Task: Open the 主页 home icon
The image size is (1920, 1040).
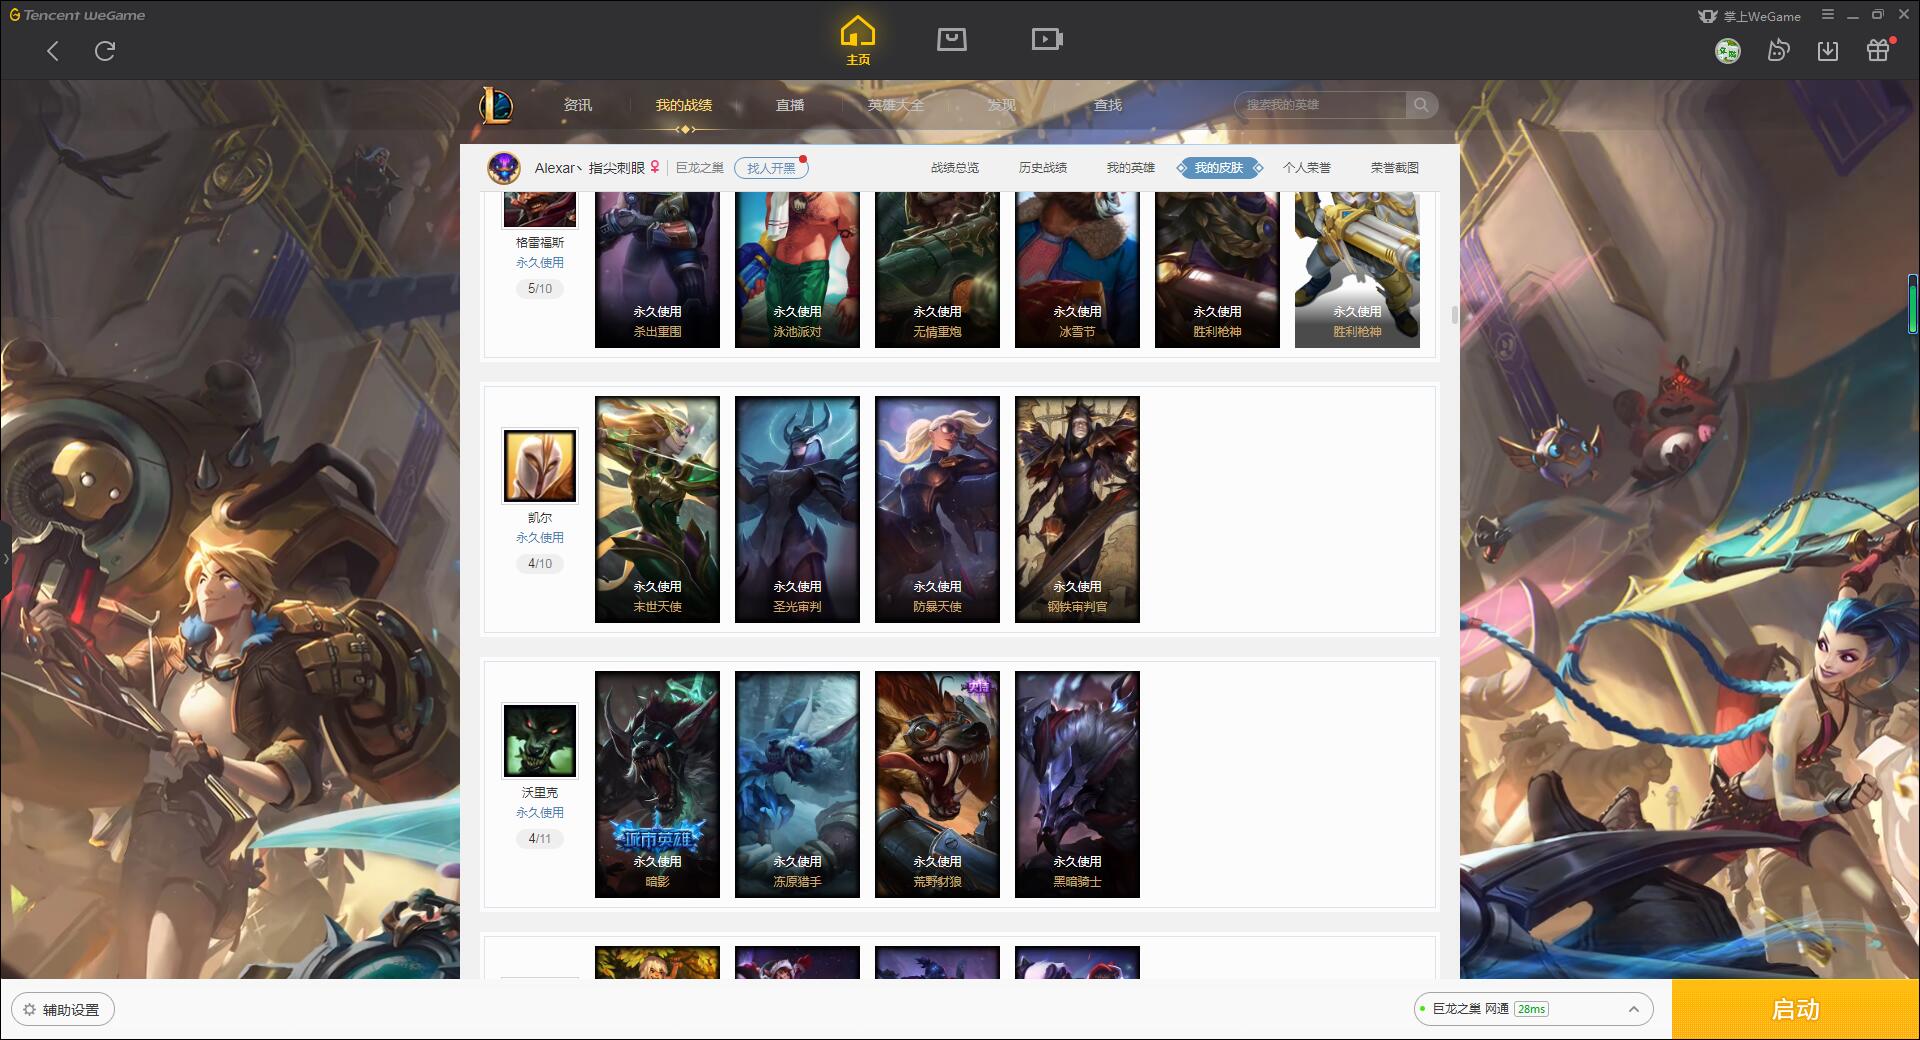Action: point(858,40)
